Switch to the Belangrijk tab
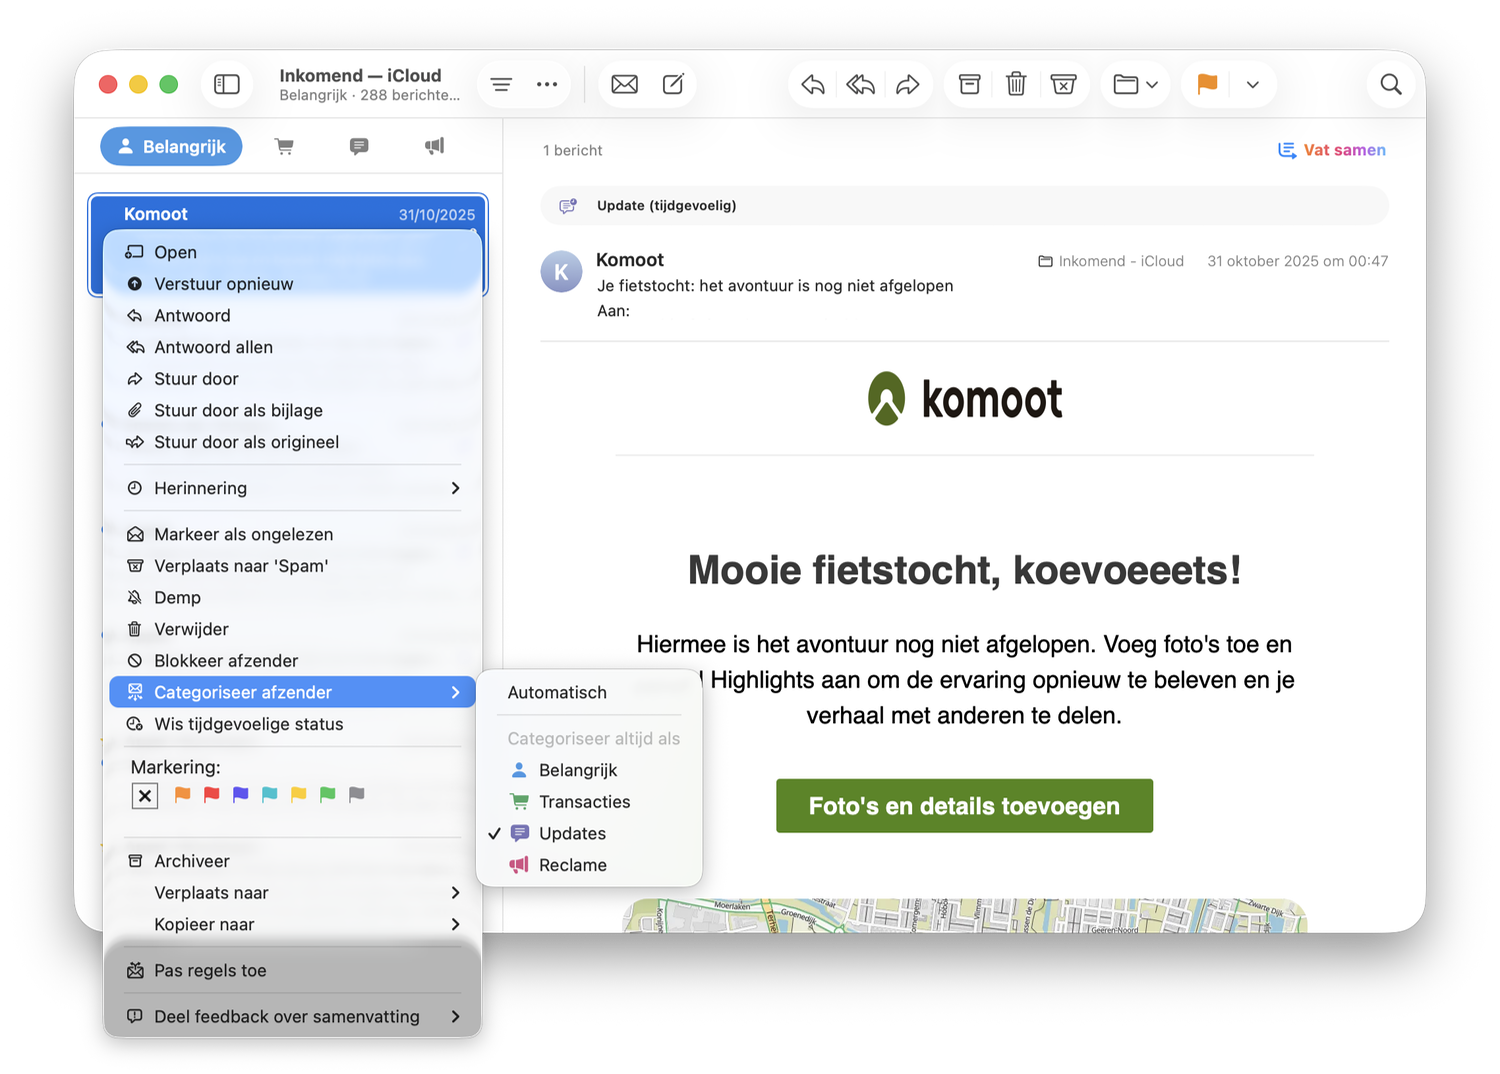The image size is (1500, 1074). (x=171, y=147)
